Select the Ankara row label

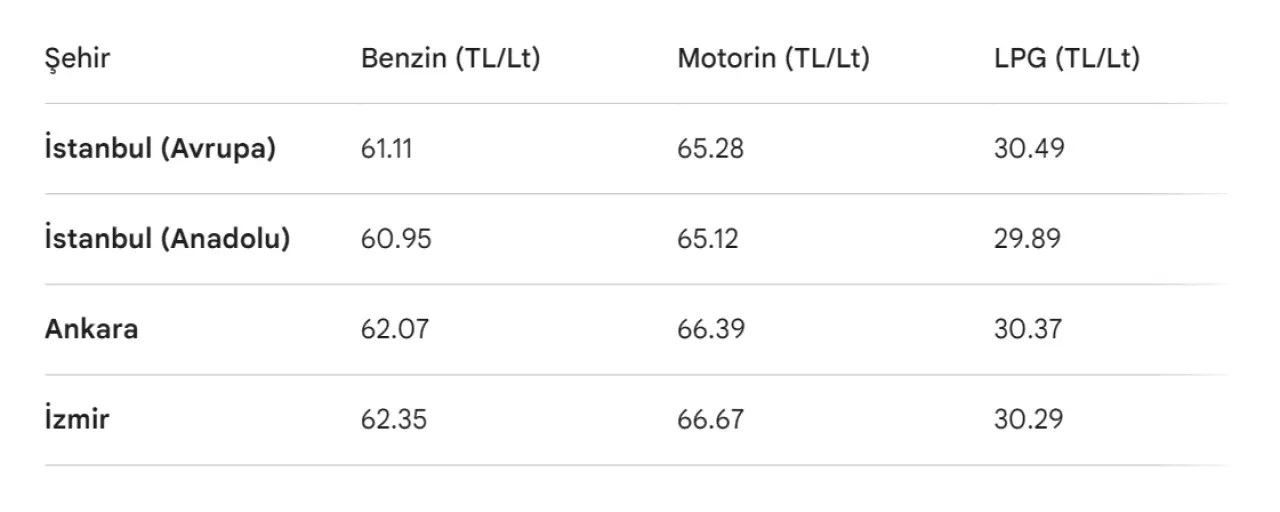pyautogui.click(x=91, y=329)
